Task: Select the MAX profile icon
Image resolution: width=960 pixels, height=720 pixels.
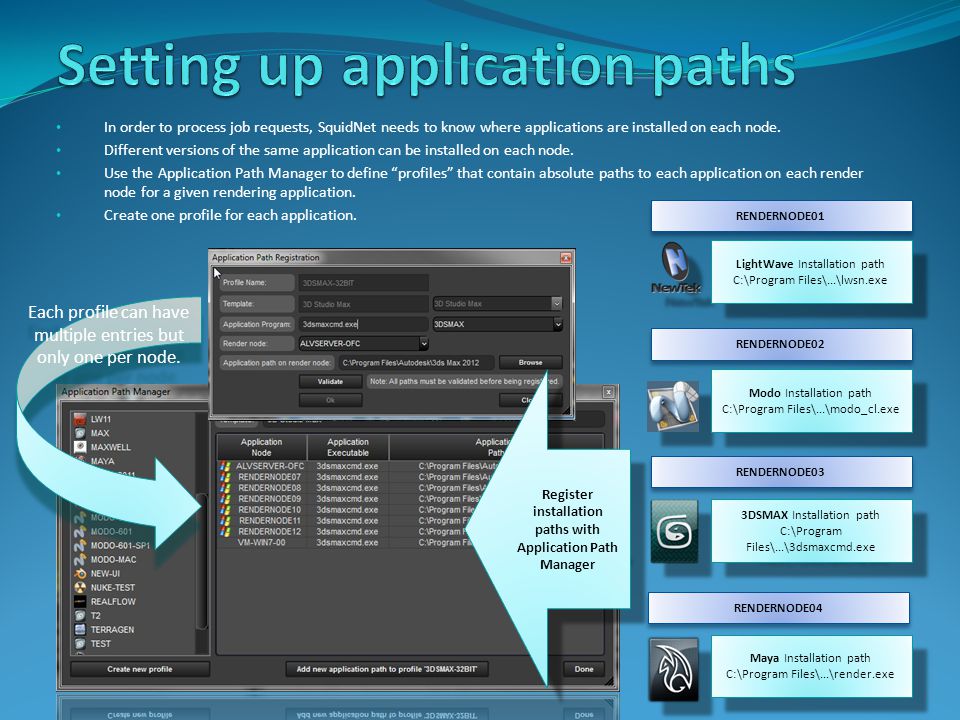Action: pyautogui.click(x=80, y=433)
